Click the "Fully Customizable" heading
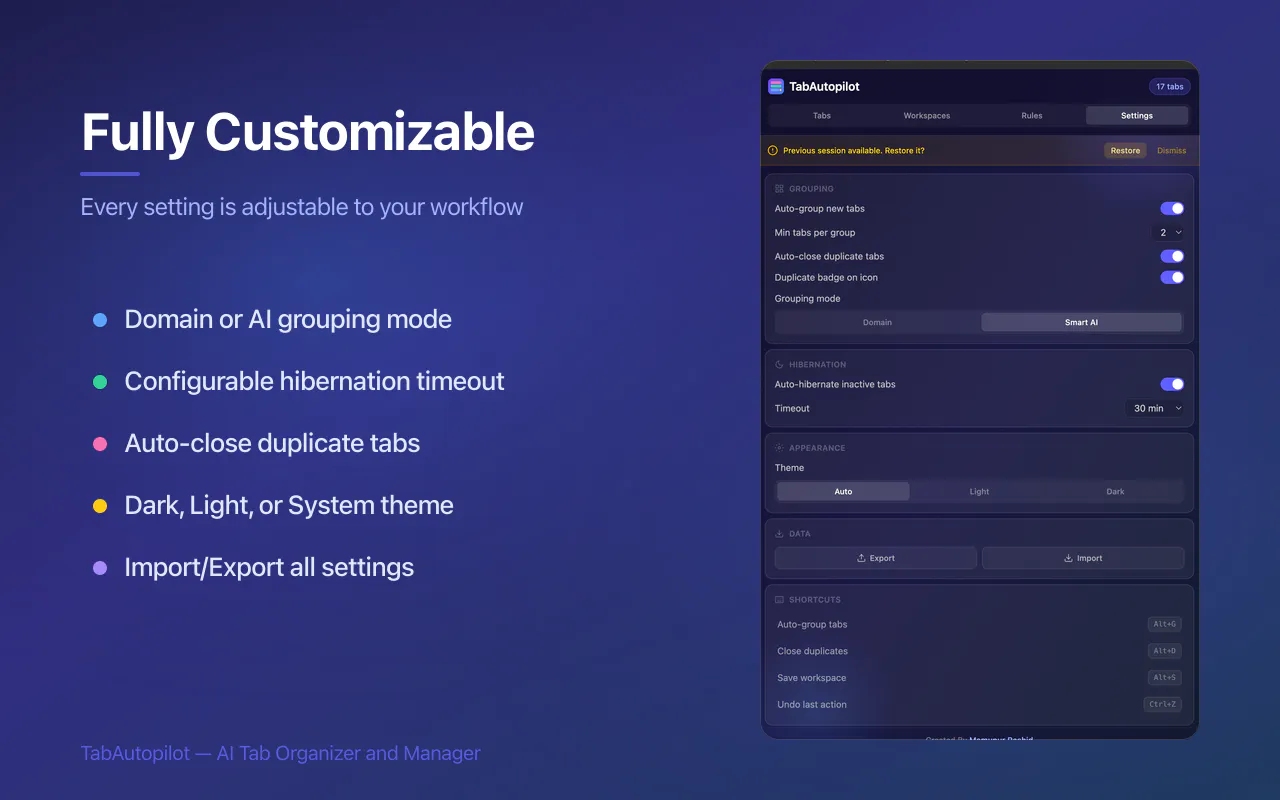1280x800 pixels. pyautogui.click(x=308, y=132)
